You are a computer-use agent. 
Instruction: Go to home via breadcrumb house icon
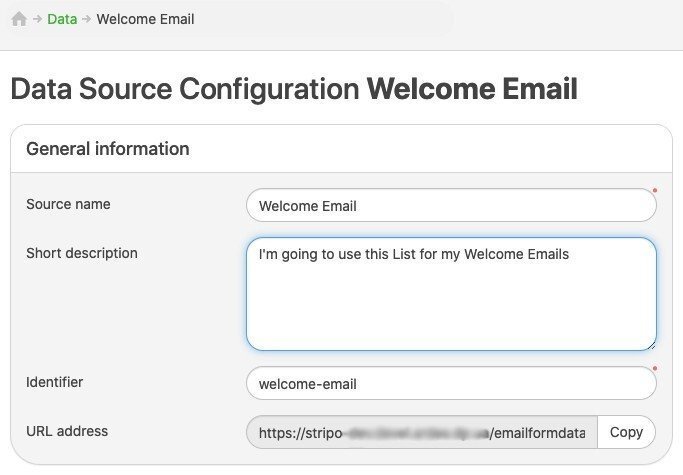click(19, 19)
